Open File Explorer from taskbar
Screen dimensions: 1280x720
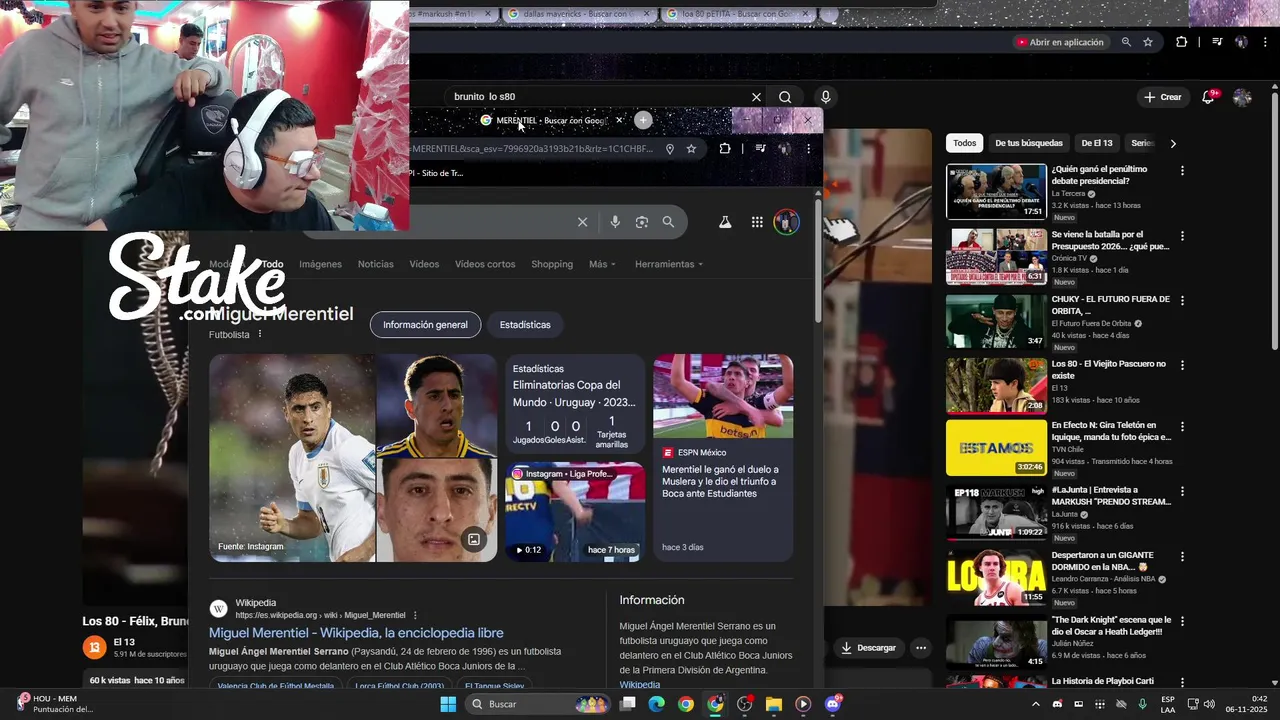[x=774, y=704]
